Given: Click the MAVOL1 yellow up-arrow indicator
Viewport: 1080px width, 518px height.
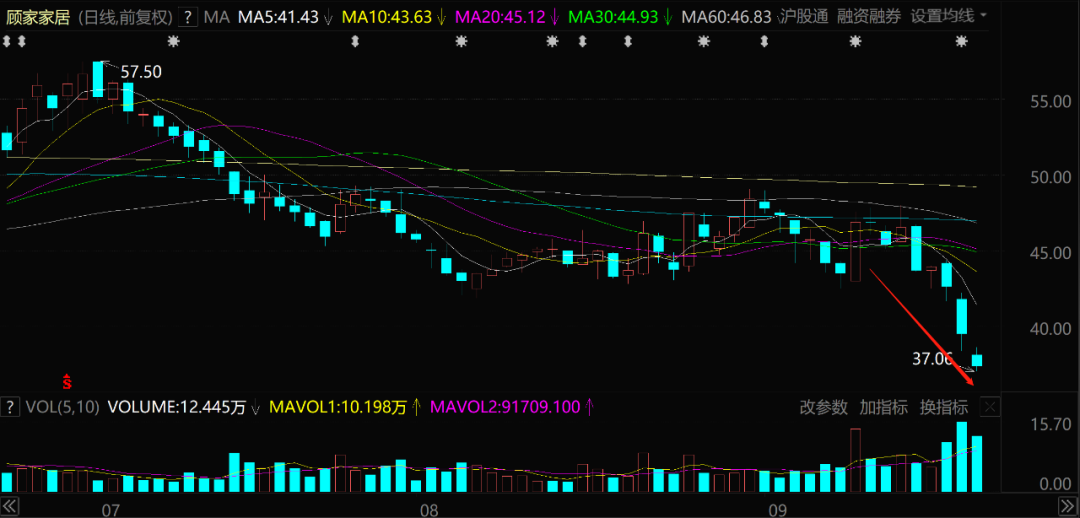Looking at the screenshot, I should tap(416, 407).
